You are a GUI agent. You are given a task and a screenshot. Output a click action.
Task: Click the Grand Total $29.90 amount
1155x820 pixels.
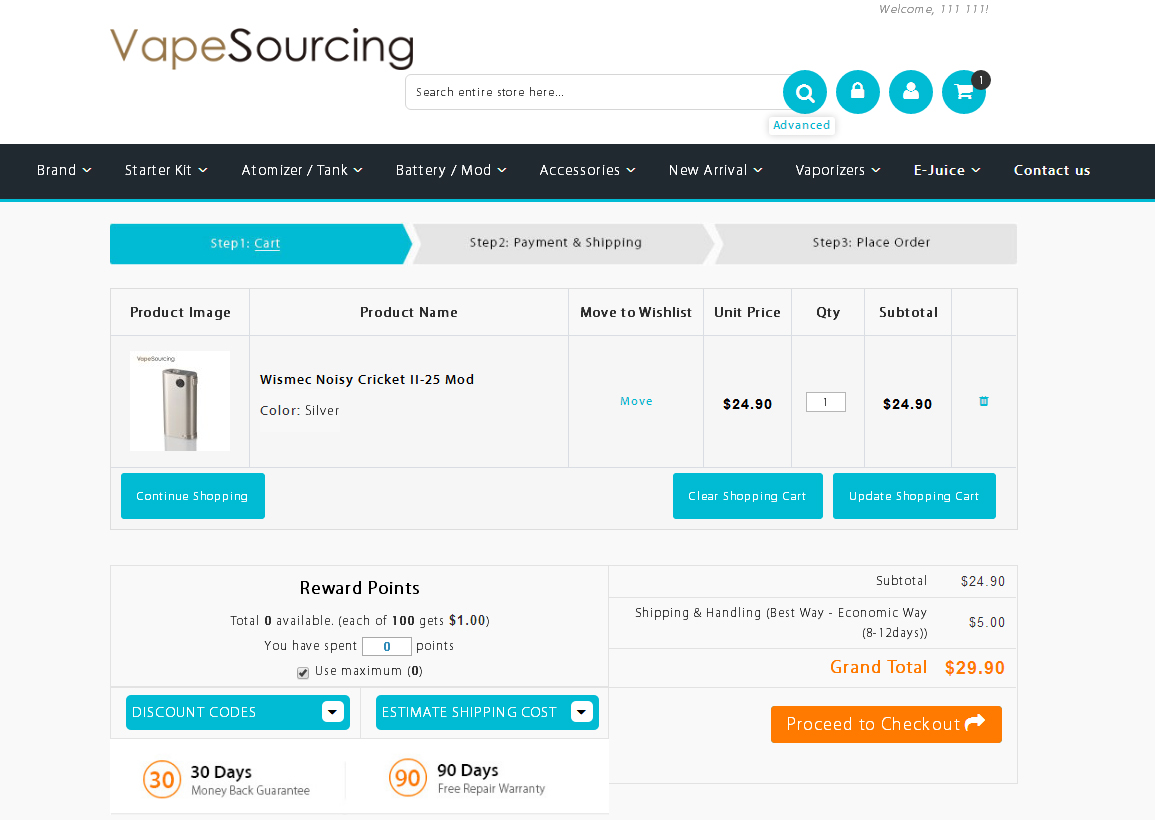[975, 668]
